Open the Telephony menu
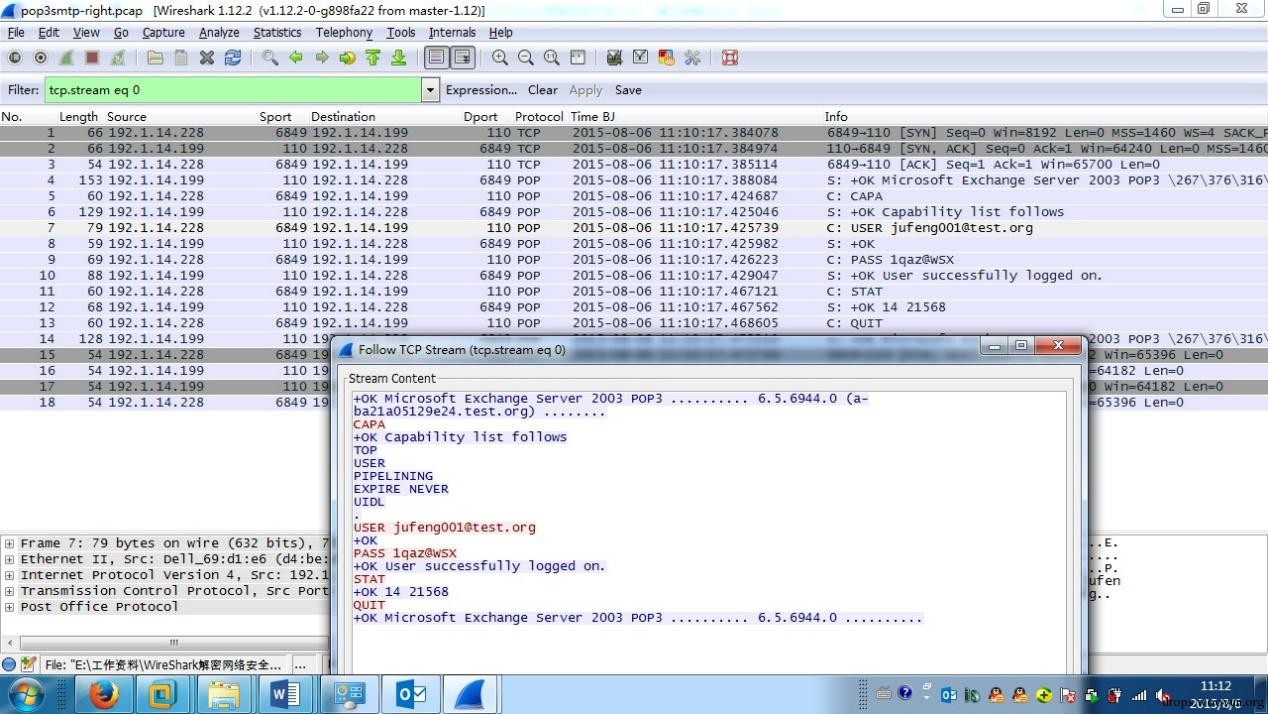Screen dimensions: 1268x714 pos(344,32)
